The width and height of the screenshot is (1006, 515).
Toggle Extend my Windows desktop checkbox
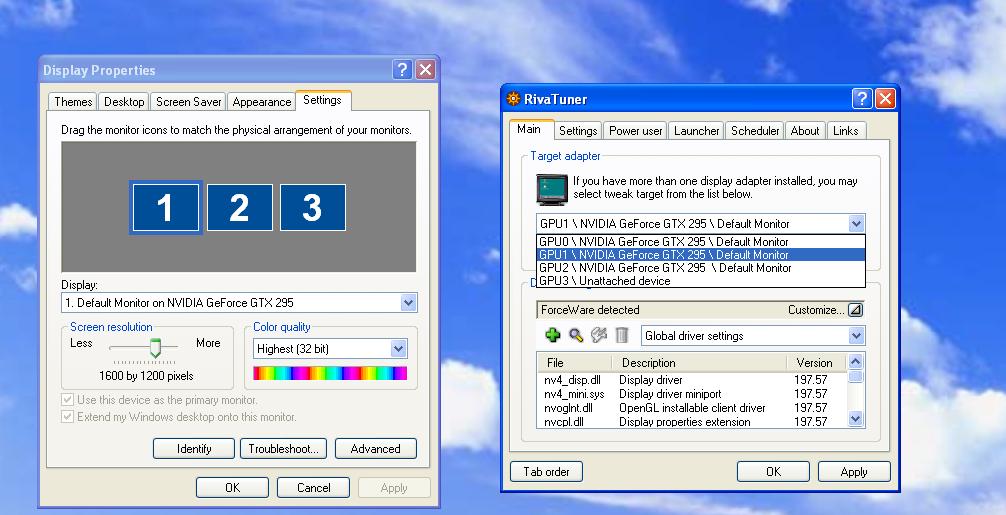pos(67,417)
